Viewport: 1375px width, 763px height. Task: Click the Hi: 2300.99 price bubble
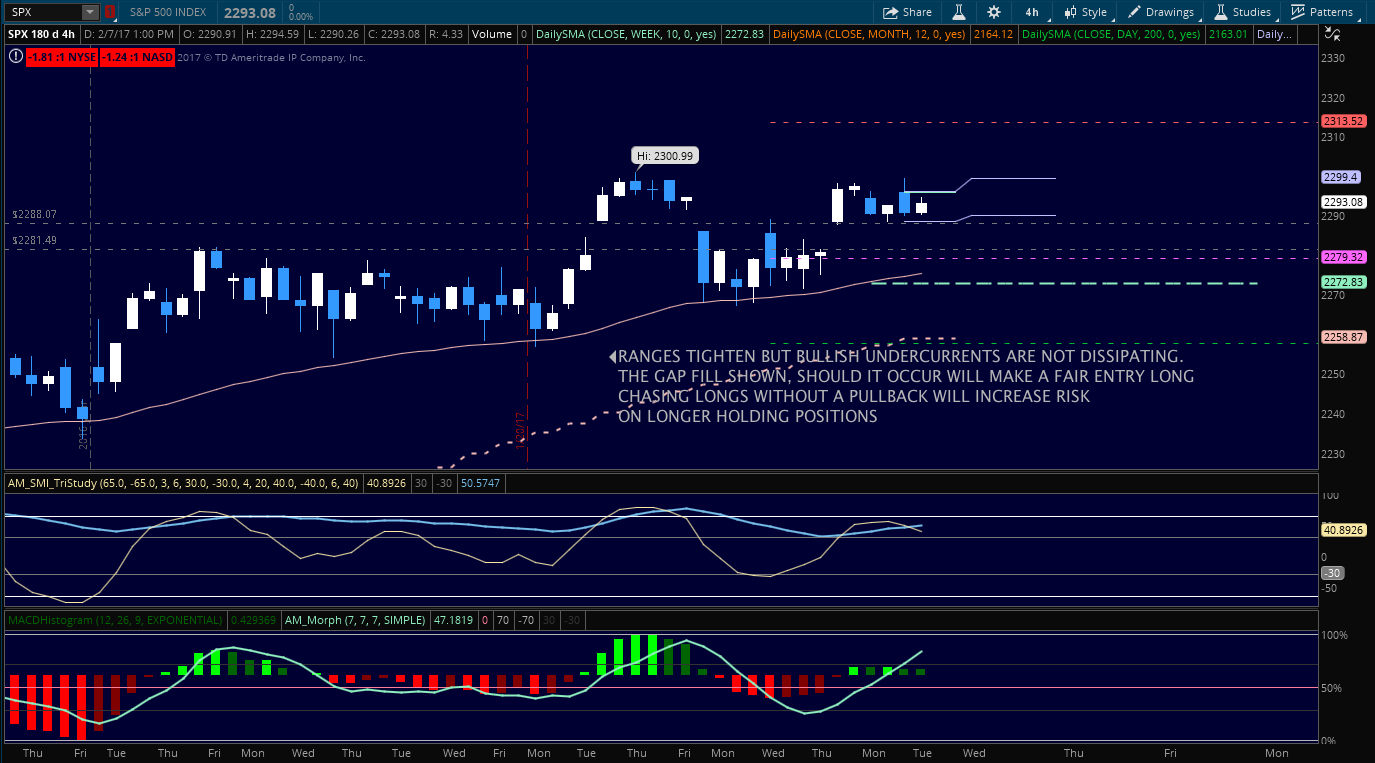(664, 155)
